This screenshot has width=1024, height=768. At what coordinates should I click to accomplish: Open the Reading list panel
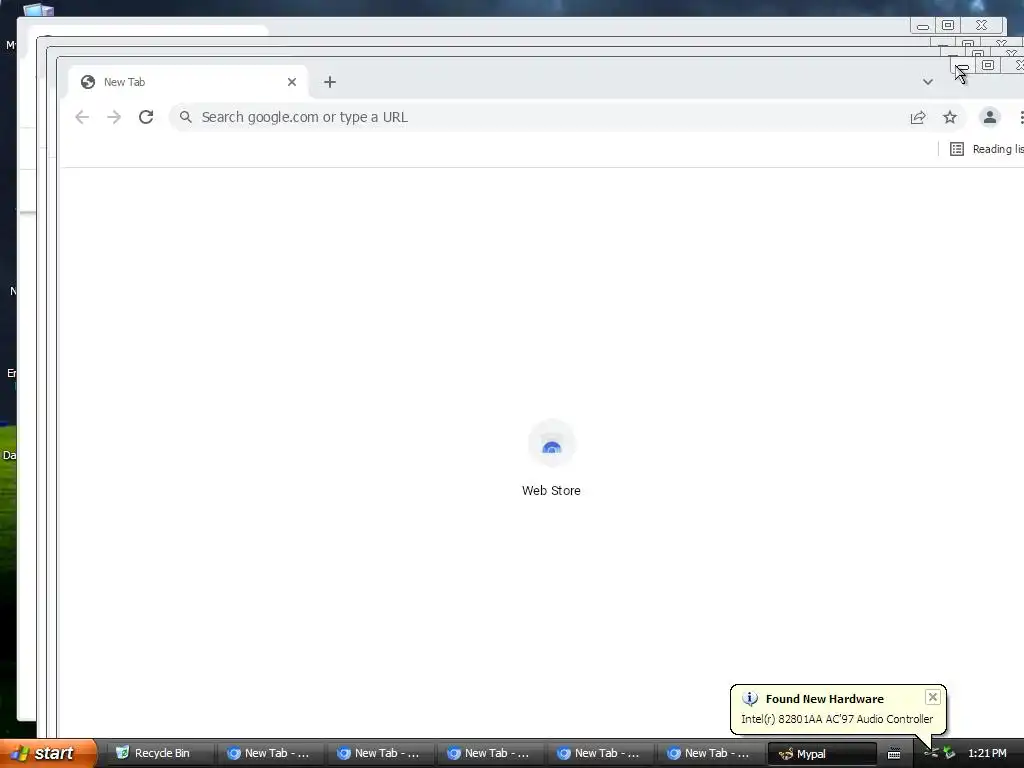point(986,149)
